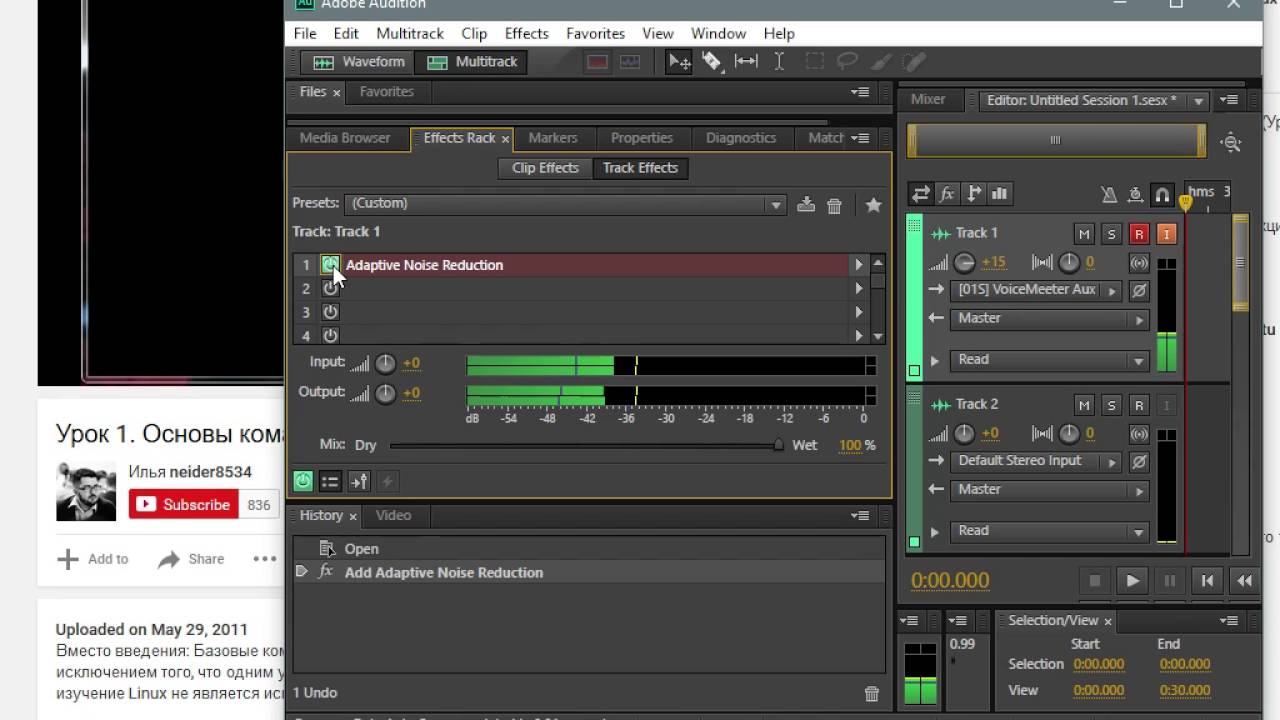This screenshot has height=720, width=1280.
Task: Move playhead to previous marker
Action: click(x=1208, y=580)
